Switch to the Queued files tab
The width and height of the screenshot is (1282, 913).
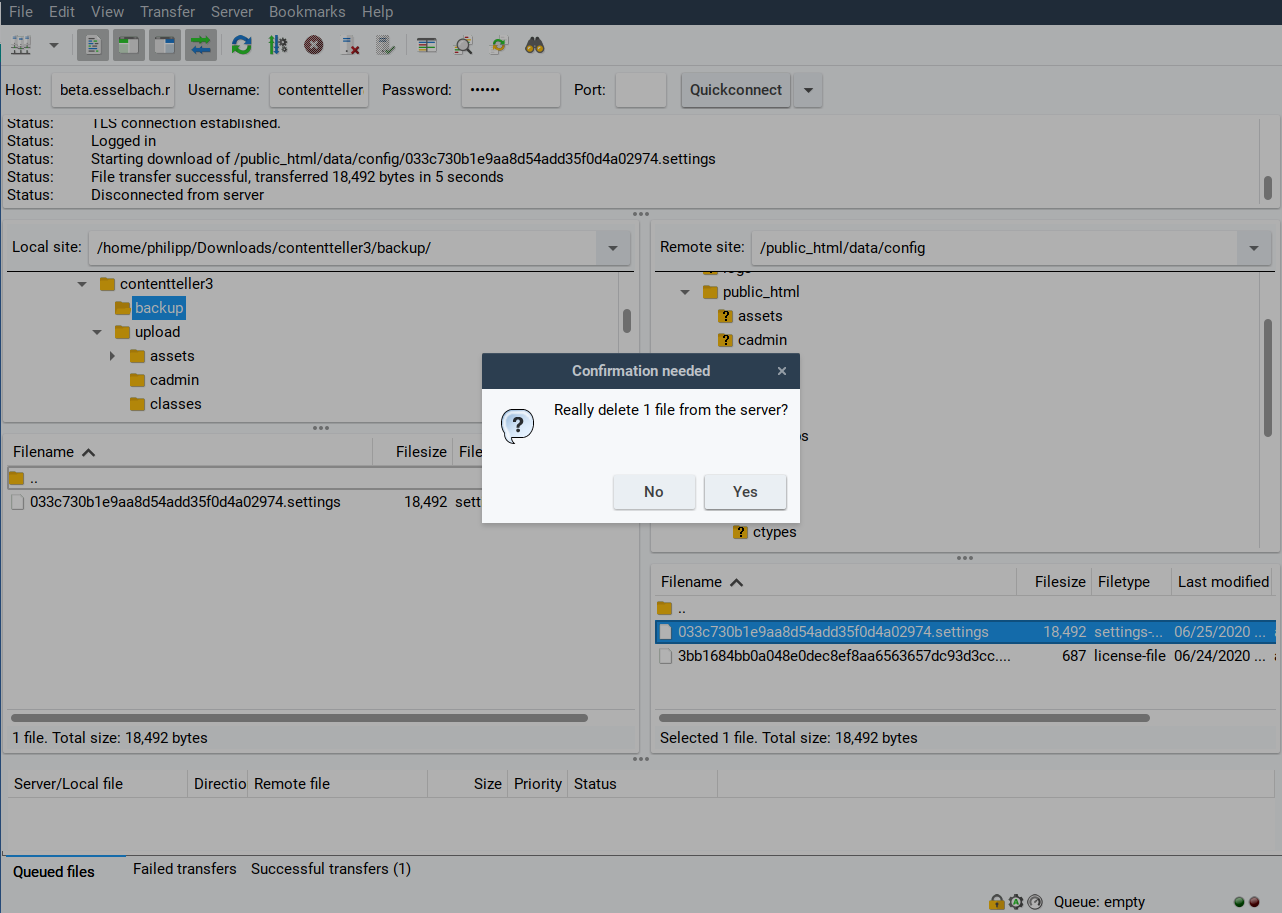pyautogui.click(x=54, y=871)
